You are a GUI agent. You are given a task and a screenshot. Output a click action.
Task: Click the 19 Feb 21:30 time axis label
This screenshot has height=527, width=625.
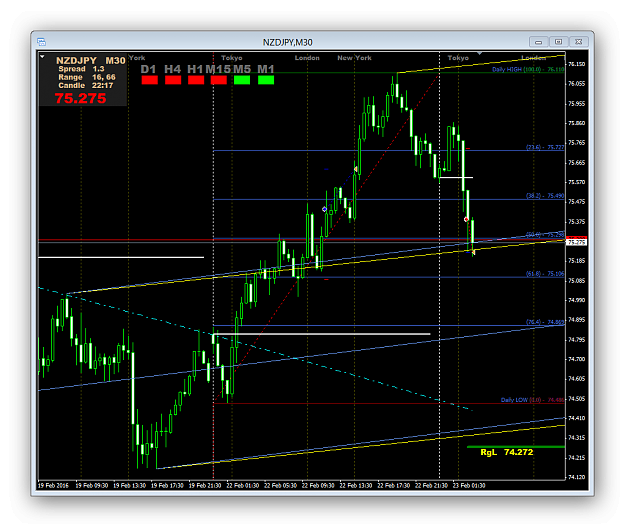[205, 486]
